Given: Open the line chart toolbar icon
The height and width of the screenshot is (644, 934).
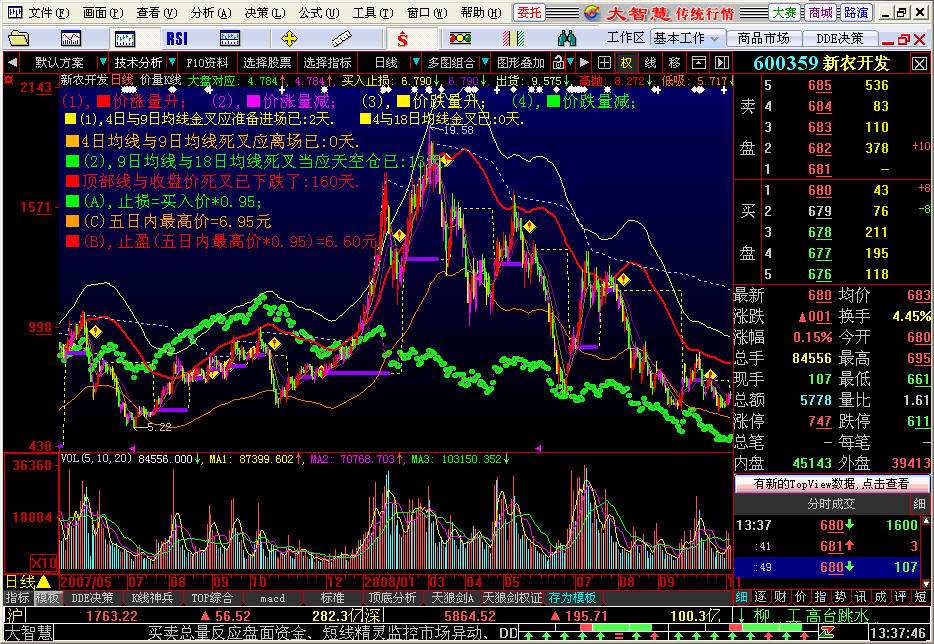Looking at the screenshot, I should tap(71, 39).
